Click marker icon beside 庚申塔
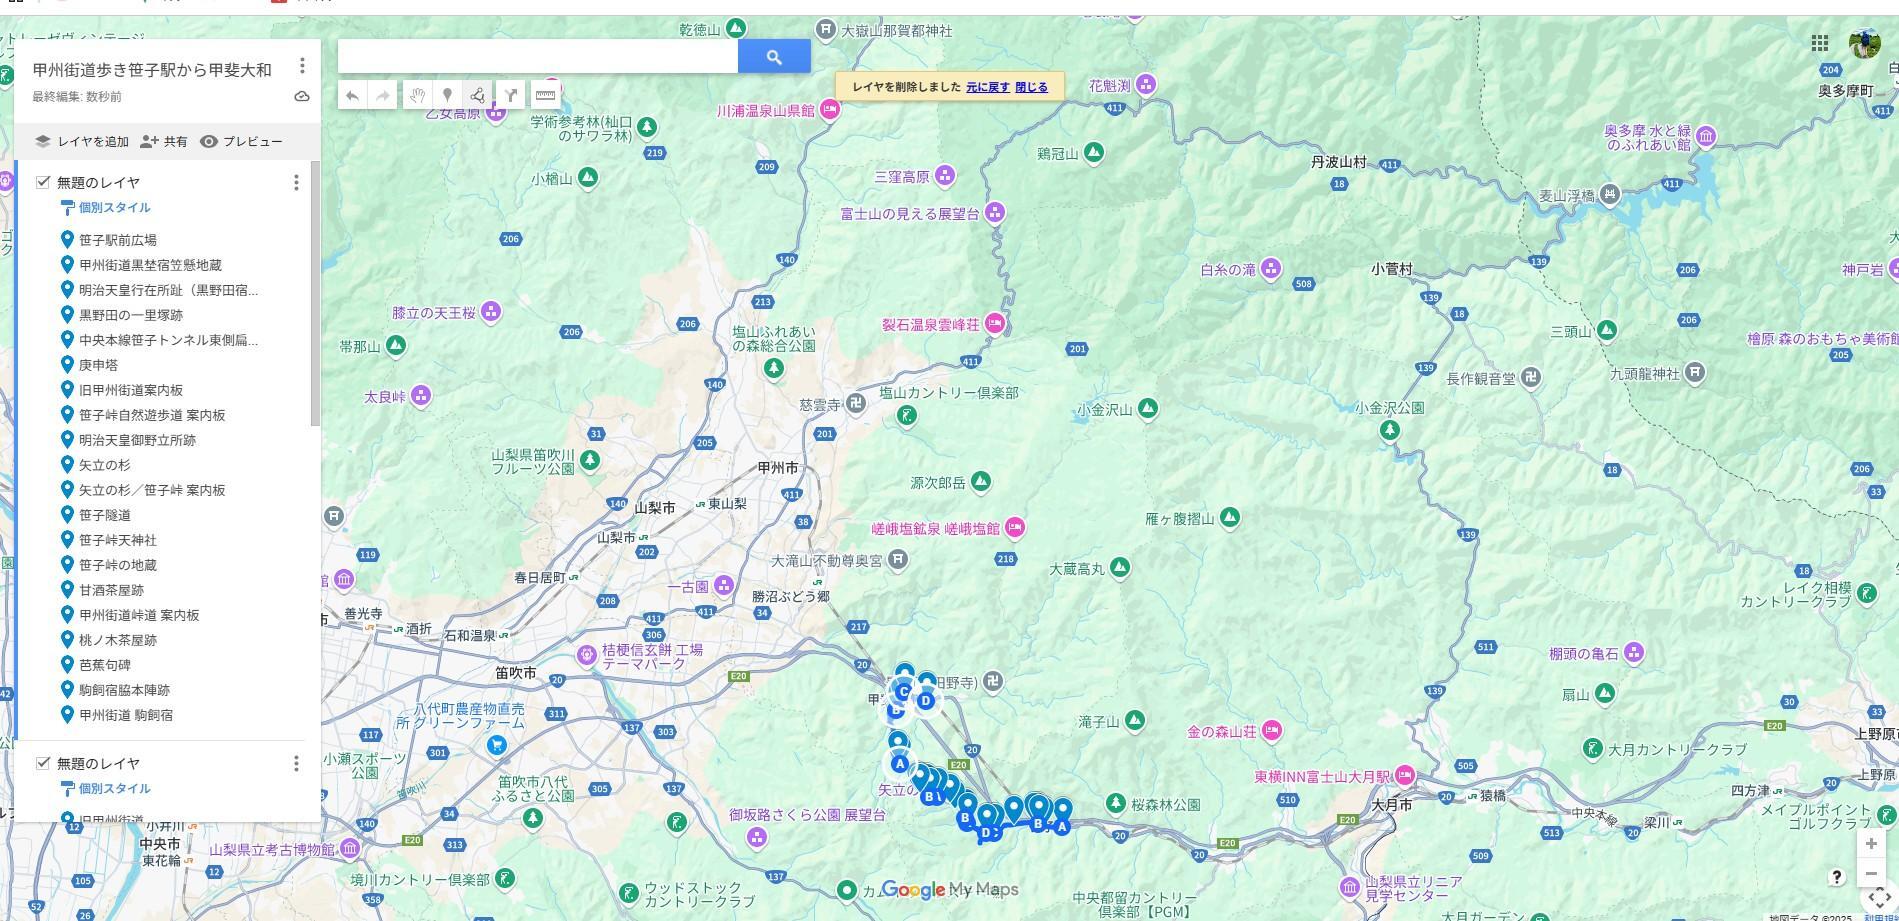 coord(67,364)
